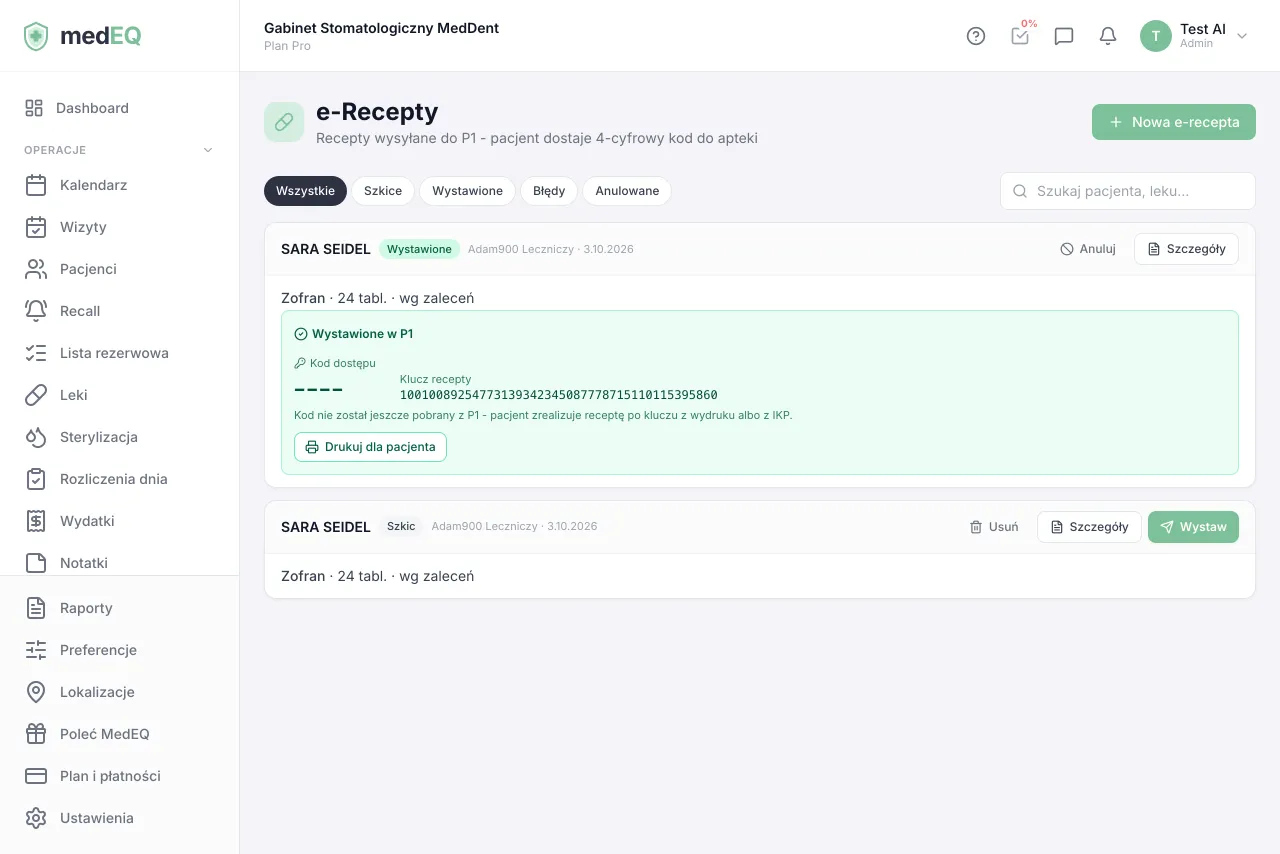The height and width of the screenshot is (854, 1280).
Task: Open Raporty document icon
Action: [36, 608]
